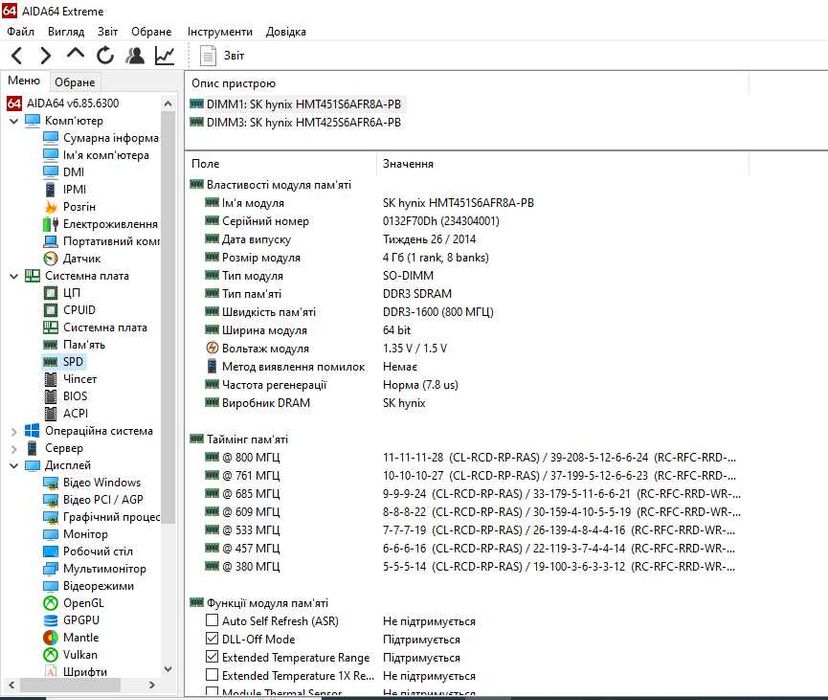Open the Довідка menu
Screen dimensions: 828x700
point(286,32)
